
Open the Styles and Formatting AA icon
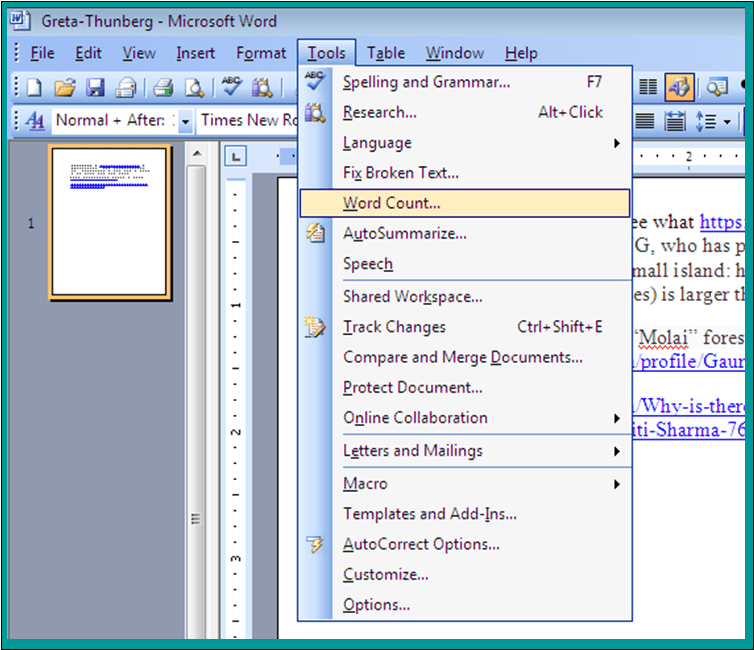click(35, 120)
